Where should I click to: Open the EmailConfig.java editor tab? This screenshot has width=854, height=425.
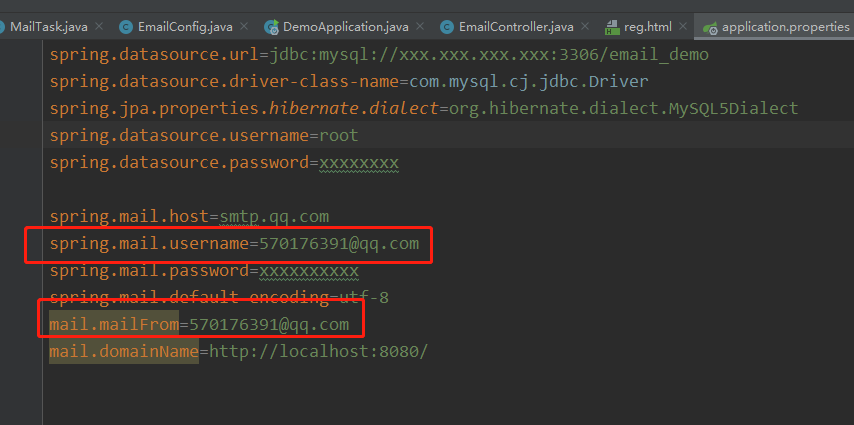point(185,26)
